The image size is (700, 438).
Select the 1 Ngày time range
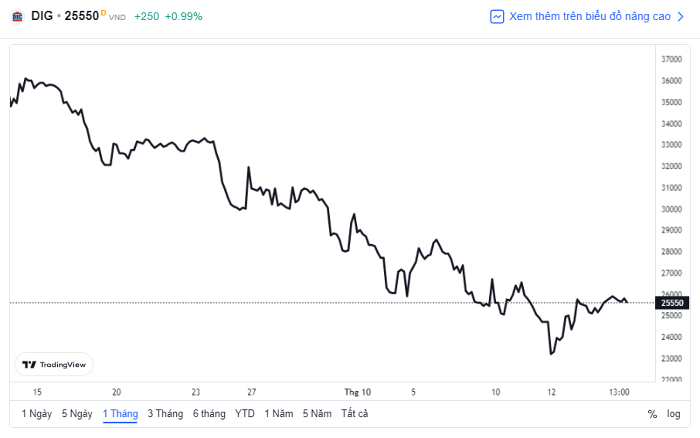click(37, 414)
